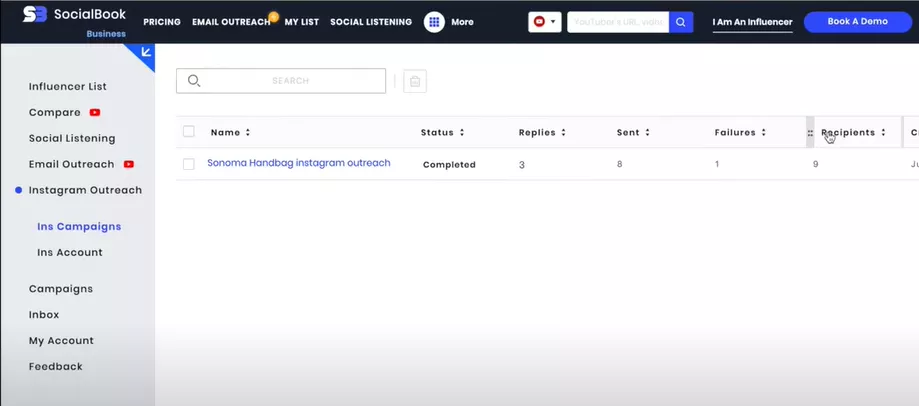This screenshot has height=406, width=919.
Task: Sort by the Replies column arrows
Action: pos(563,132)
